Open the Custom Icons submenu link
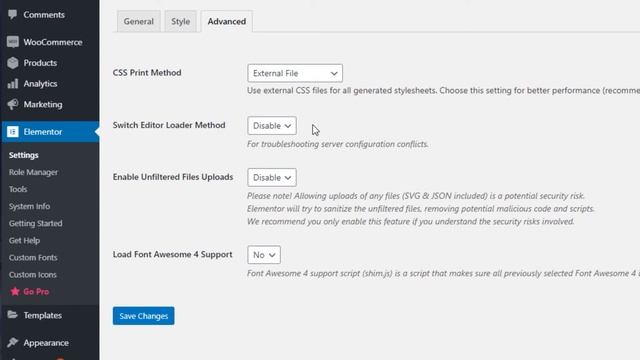The image size is (640, 360). 33,275
